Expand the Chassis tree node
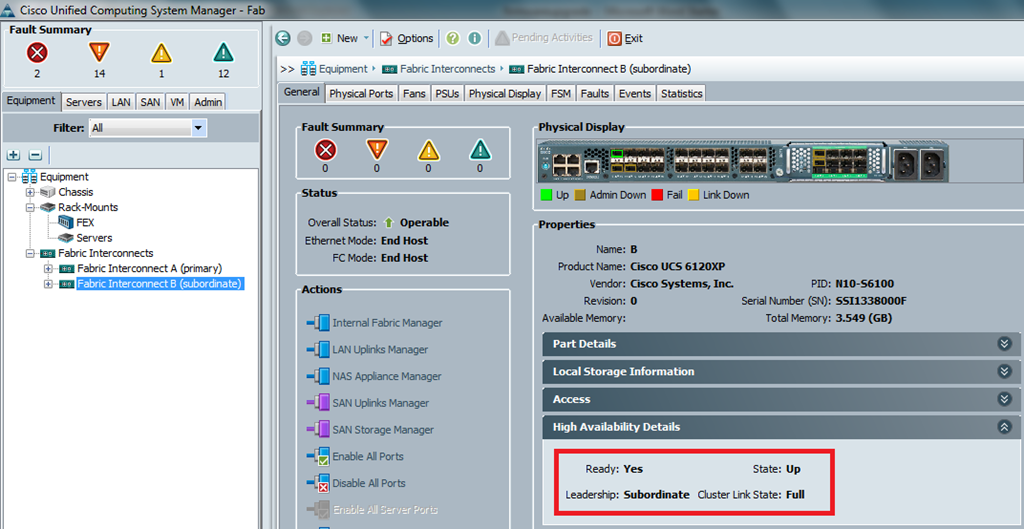The width and height of the screenshot is (1024, 529). pyautogui.click(x=29, y=192)
